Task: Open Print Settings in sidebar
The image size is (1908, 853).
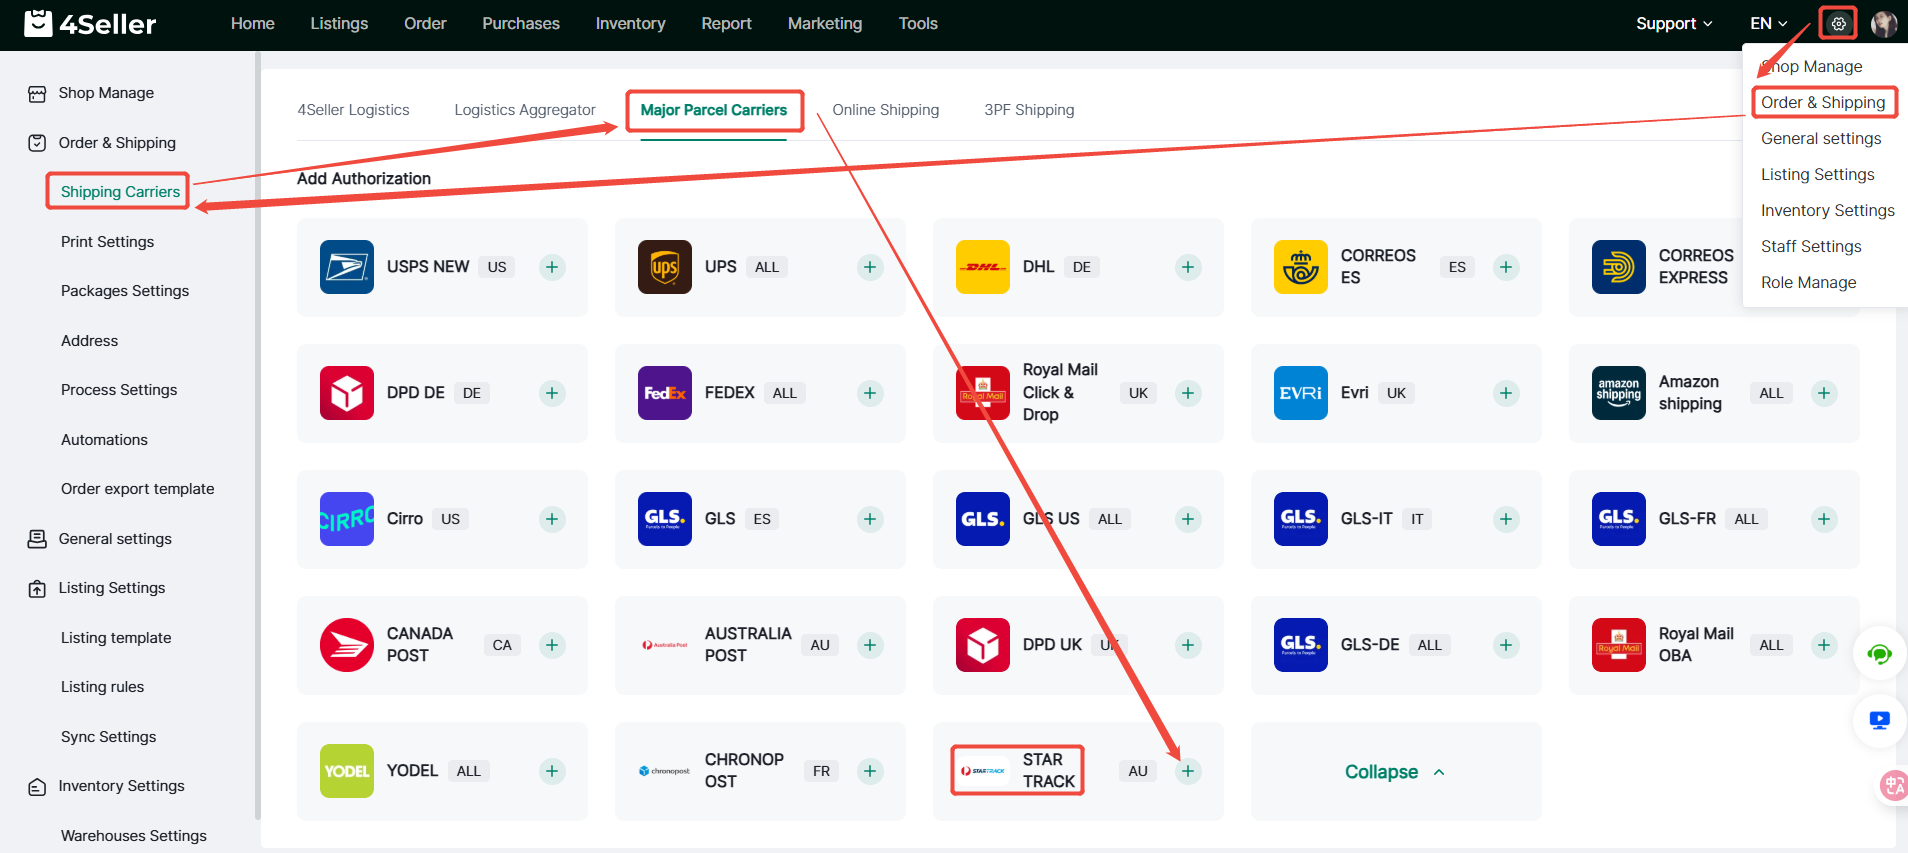Action: point(107,242)
